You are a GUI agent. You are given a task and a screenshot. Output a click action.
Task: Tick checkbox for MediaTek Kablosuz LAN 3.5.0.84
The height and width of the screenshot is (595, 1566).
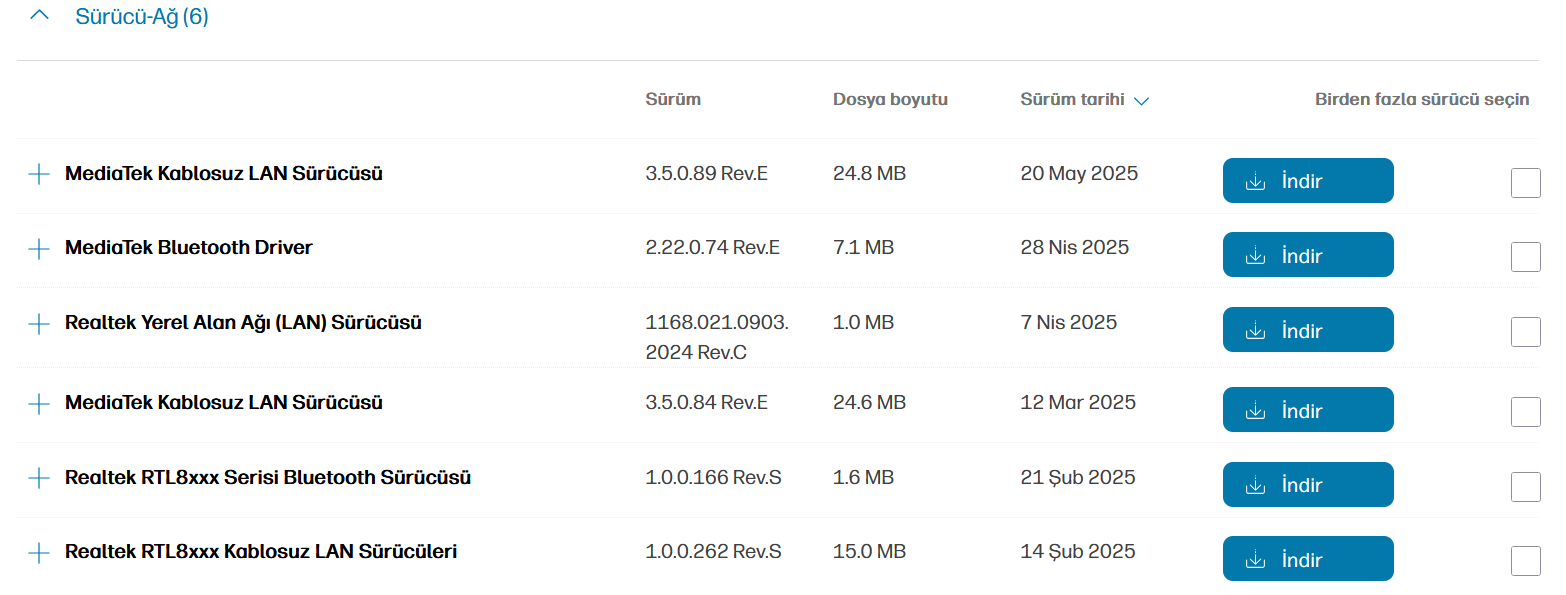click(x=1525, y=412)
